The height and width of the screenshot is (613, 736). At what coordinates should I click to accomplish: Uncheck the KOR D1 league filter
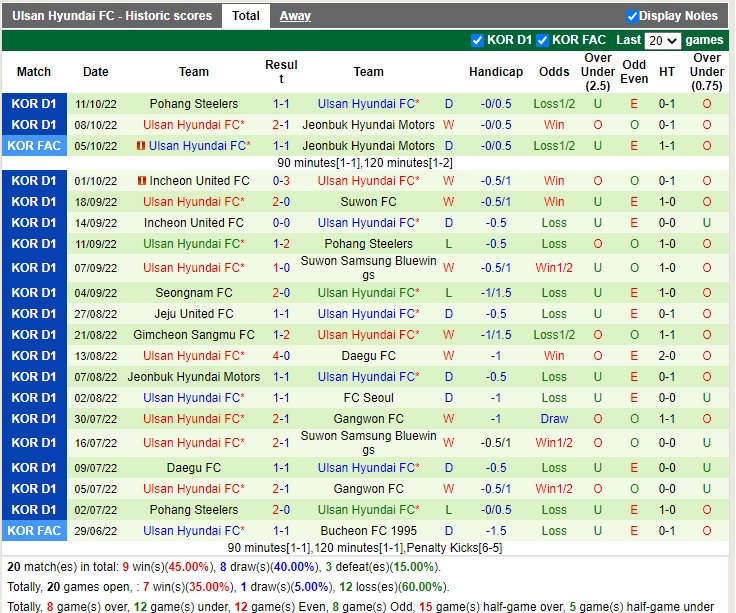477,40
